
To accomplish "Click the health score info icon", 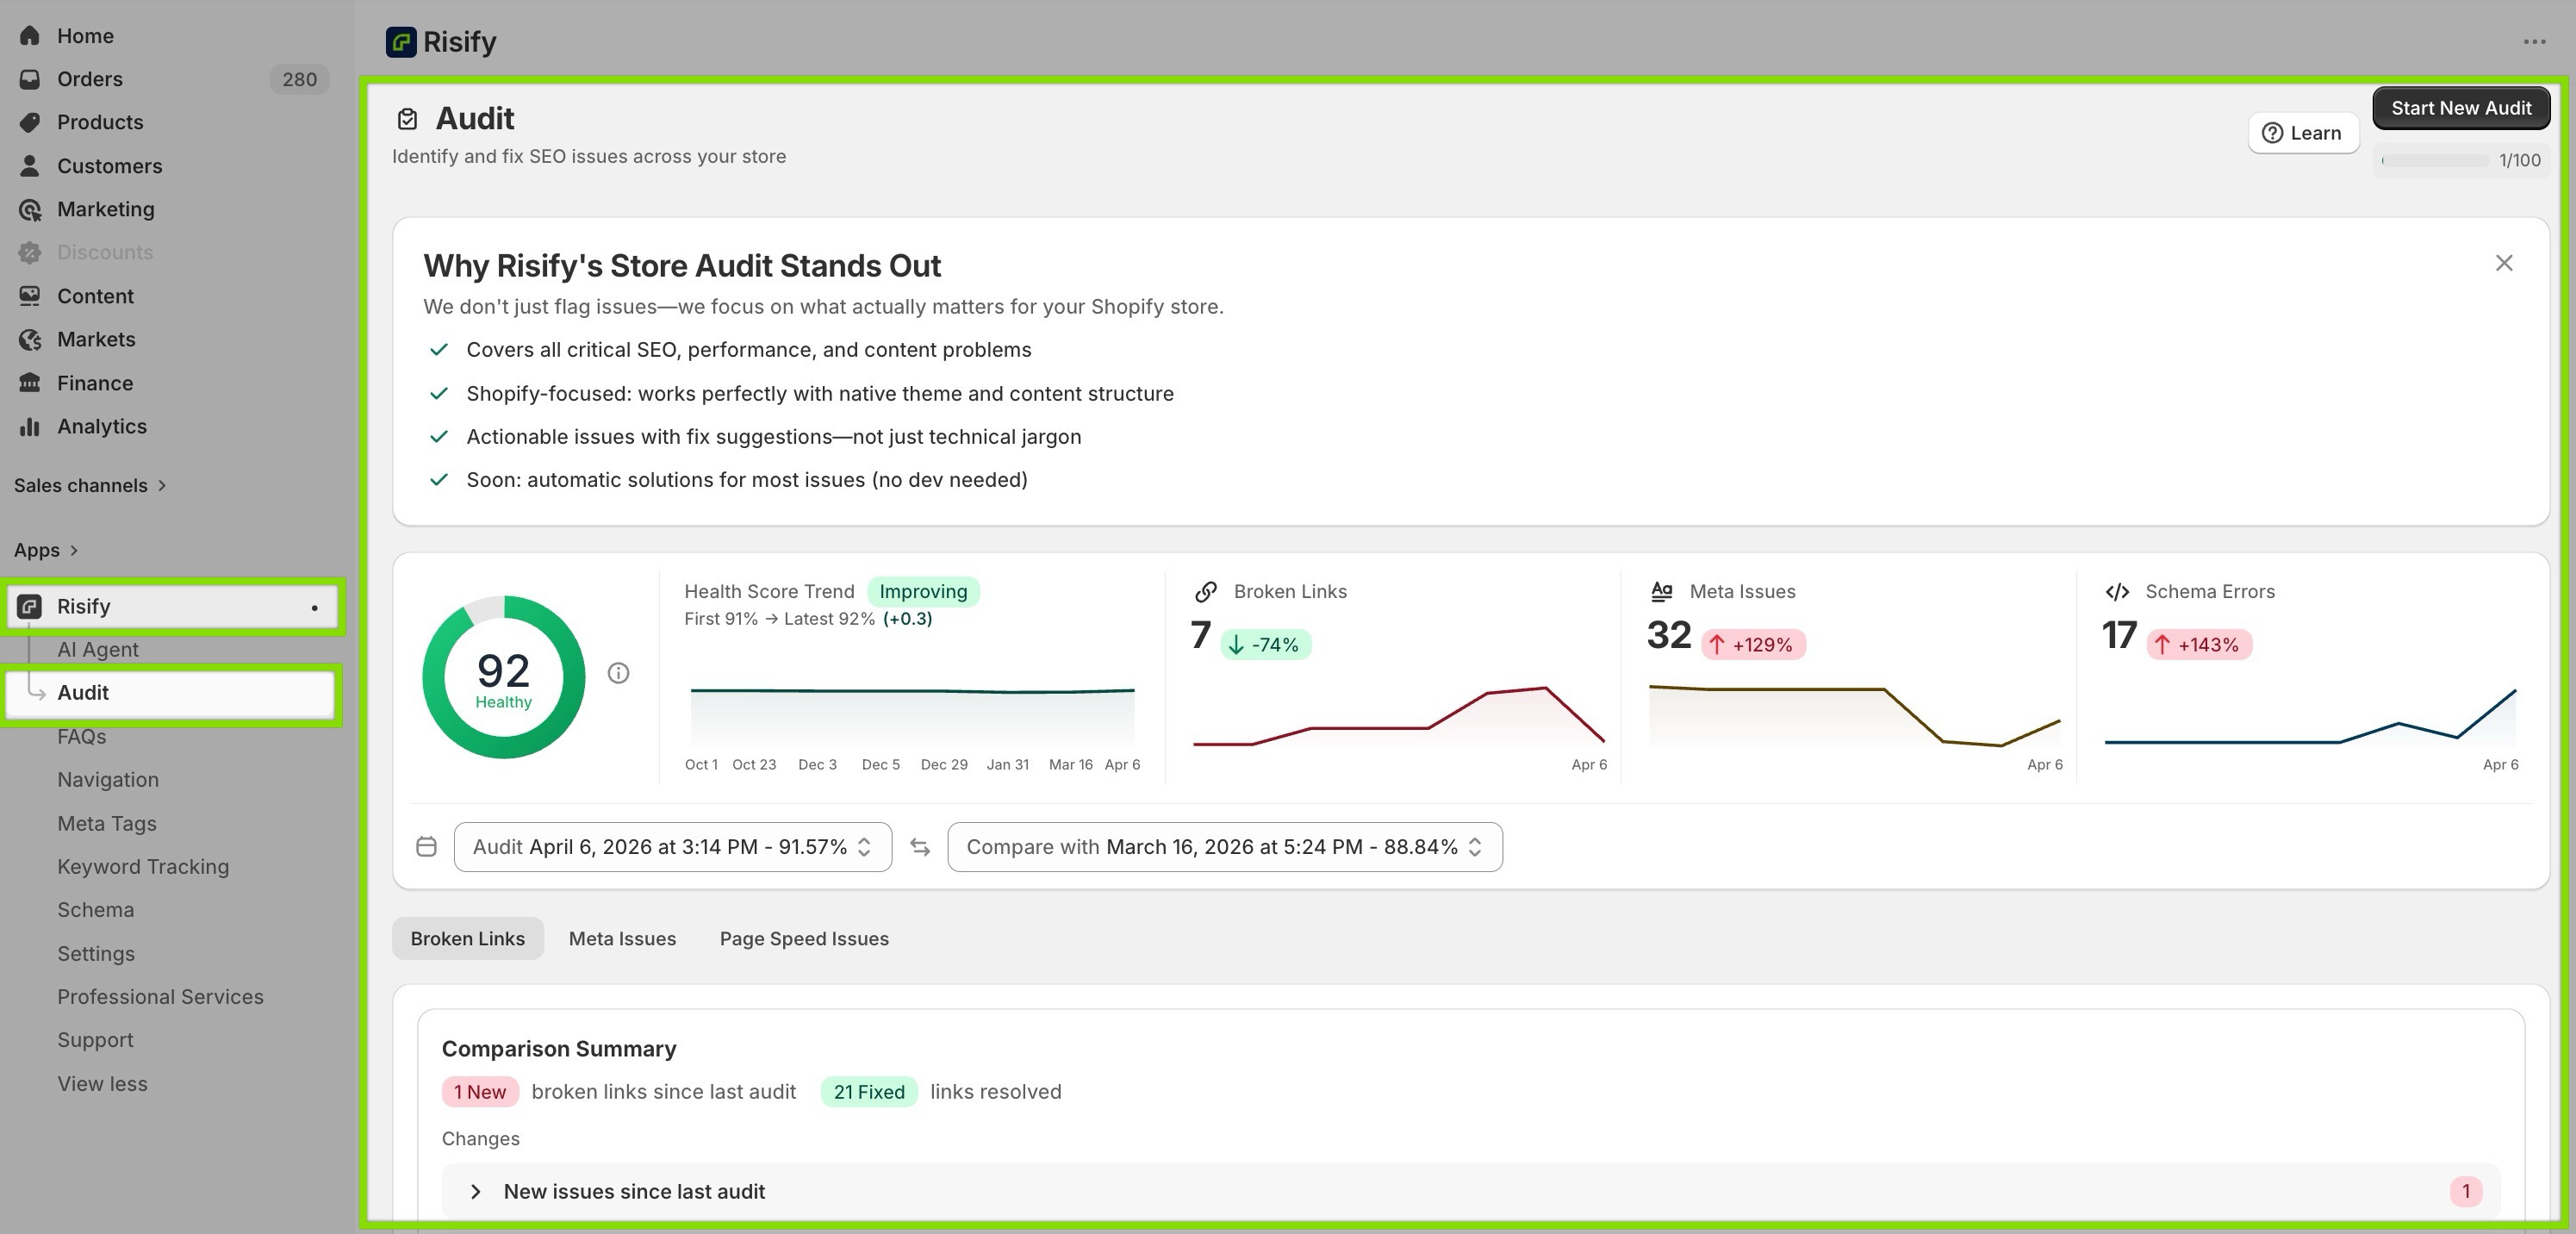I will (618, 673).
